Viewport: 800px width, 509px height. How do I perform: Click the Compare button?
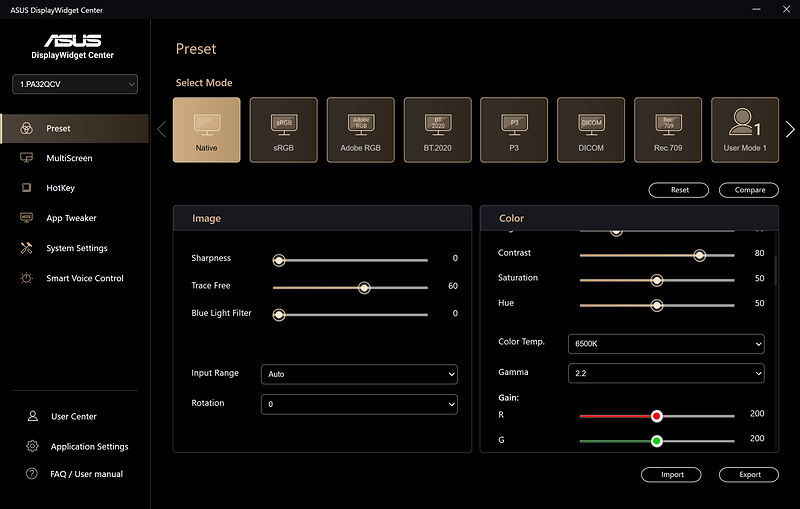pos(749,190)
